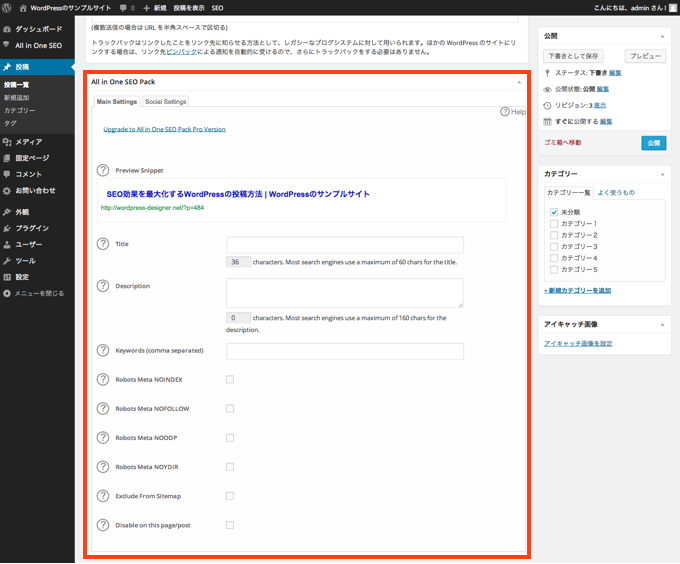Screen dimensions: 680x564
Task: Collapse the 公開 publish panel
Action: (x=662, y=36)
